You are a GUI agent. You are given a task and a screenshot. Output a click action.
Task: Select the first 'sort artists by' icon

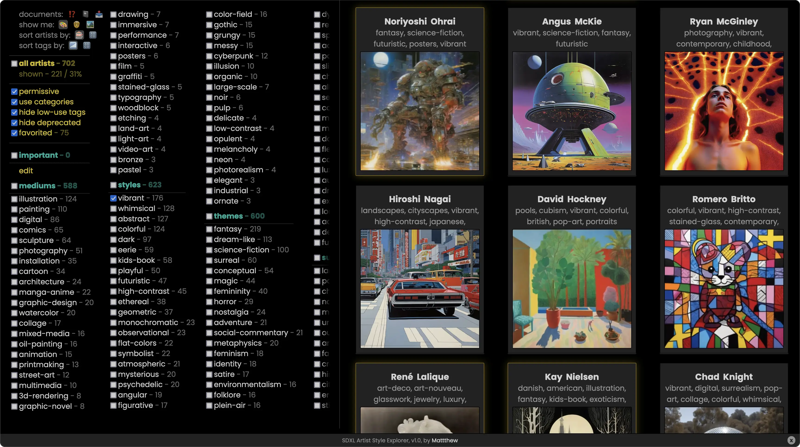coord(79,35)
